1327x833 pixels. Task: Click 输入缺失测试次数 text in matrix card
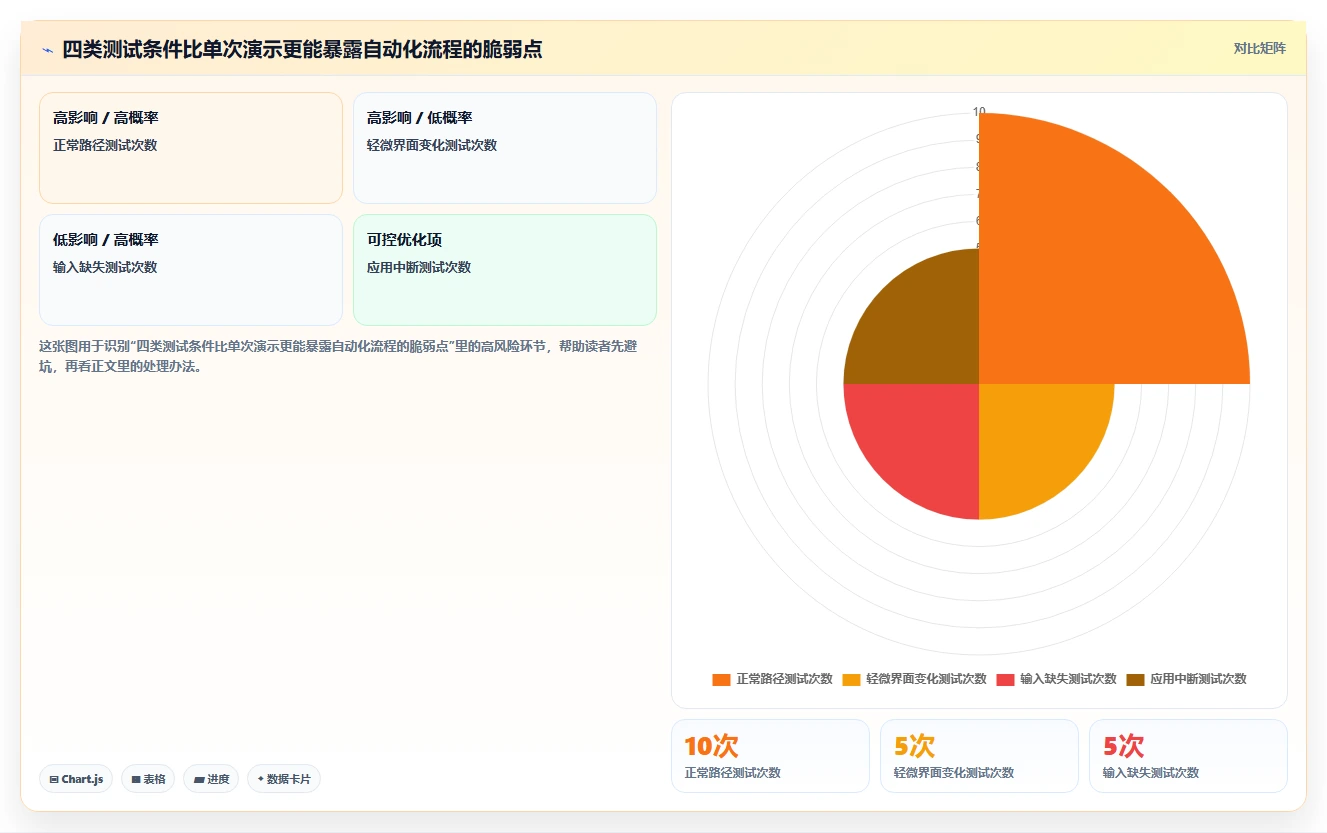pyautogui.click(x=105, y=267)
